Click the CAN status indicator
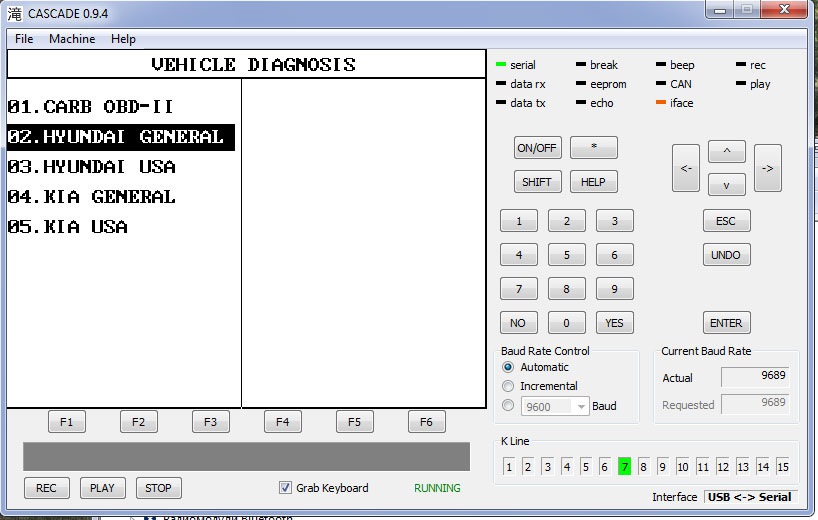The image size is (818, 520). click(660, 83)
